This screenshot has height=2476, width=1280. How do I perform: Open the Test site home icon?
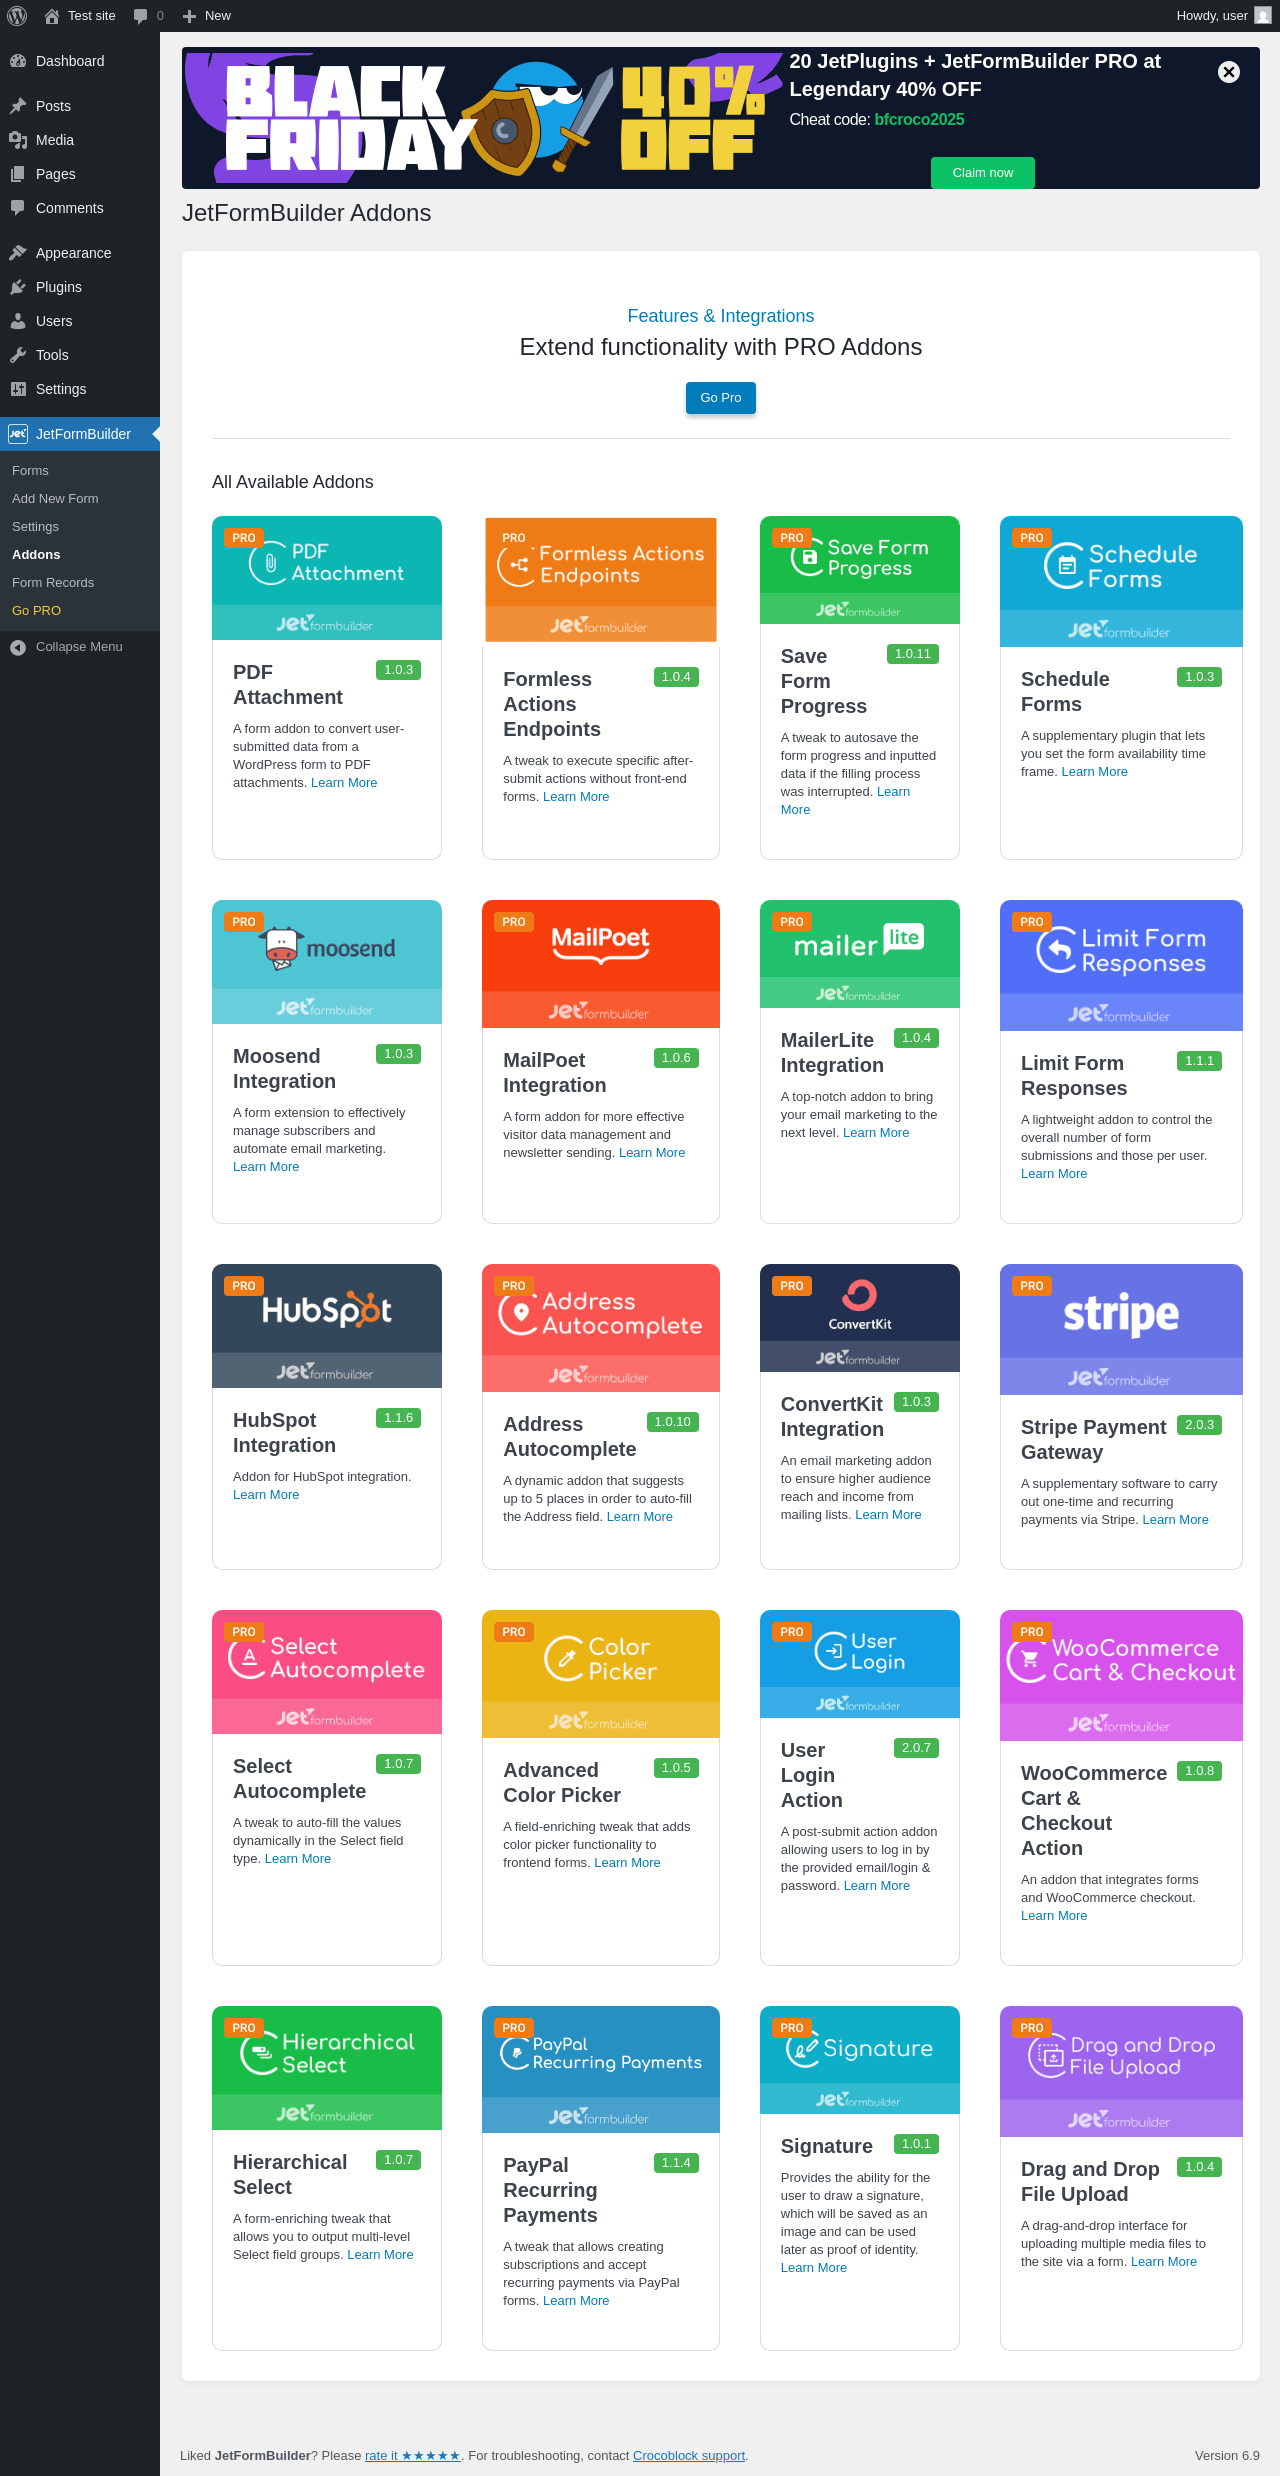click(x=52, y=16)
